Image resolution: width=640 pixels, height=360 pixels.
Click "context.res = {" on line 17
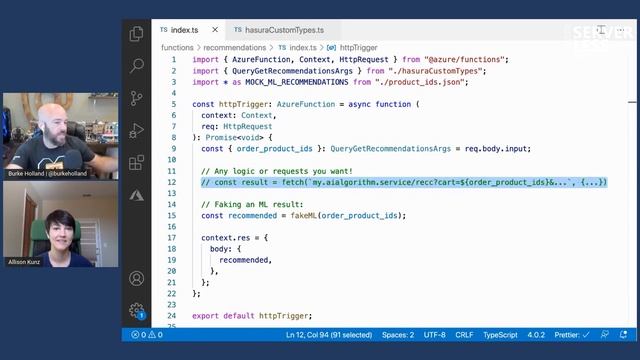tap(234, 238)
